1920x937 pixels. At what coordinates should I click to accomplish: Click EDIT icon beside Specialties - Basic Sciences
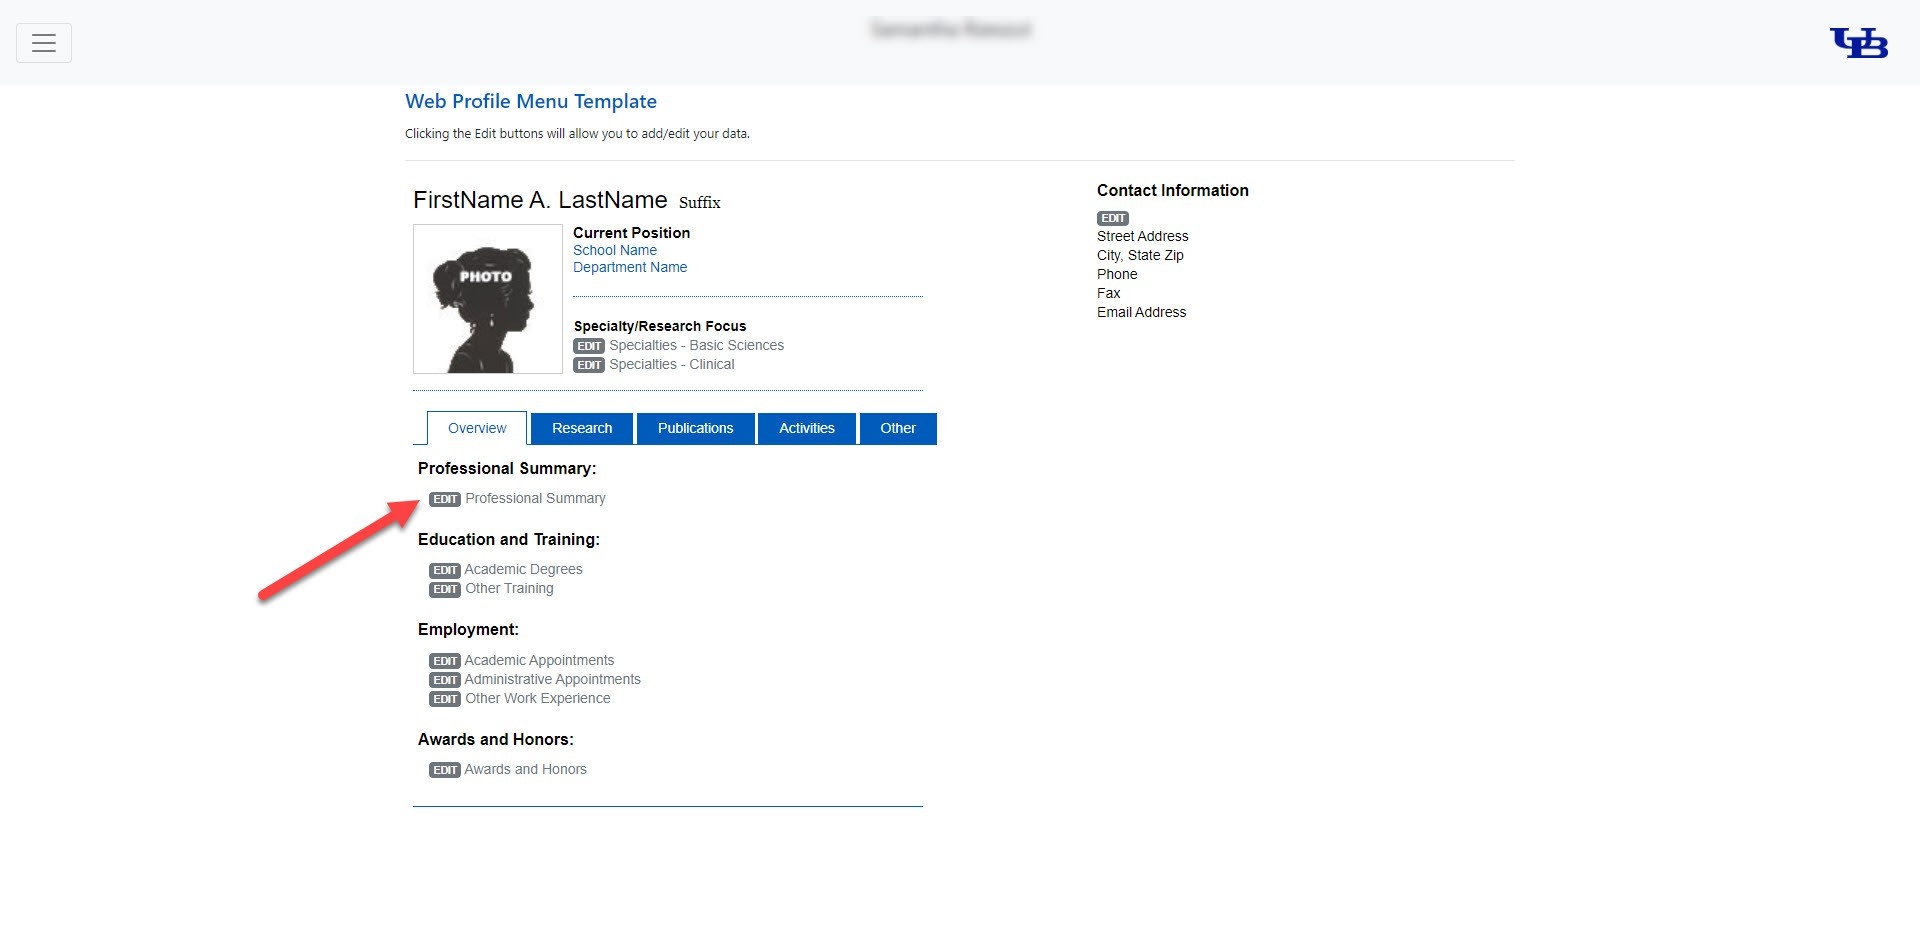(589, 346)
